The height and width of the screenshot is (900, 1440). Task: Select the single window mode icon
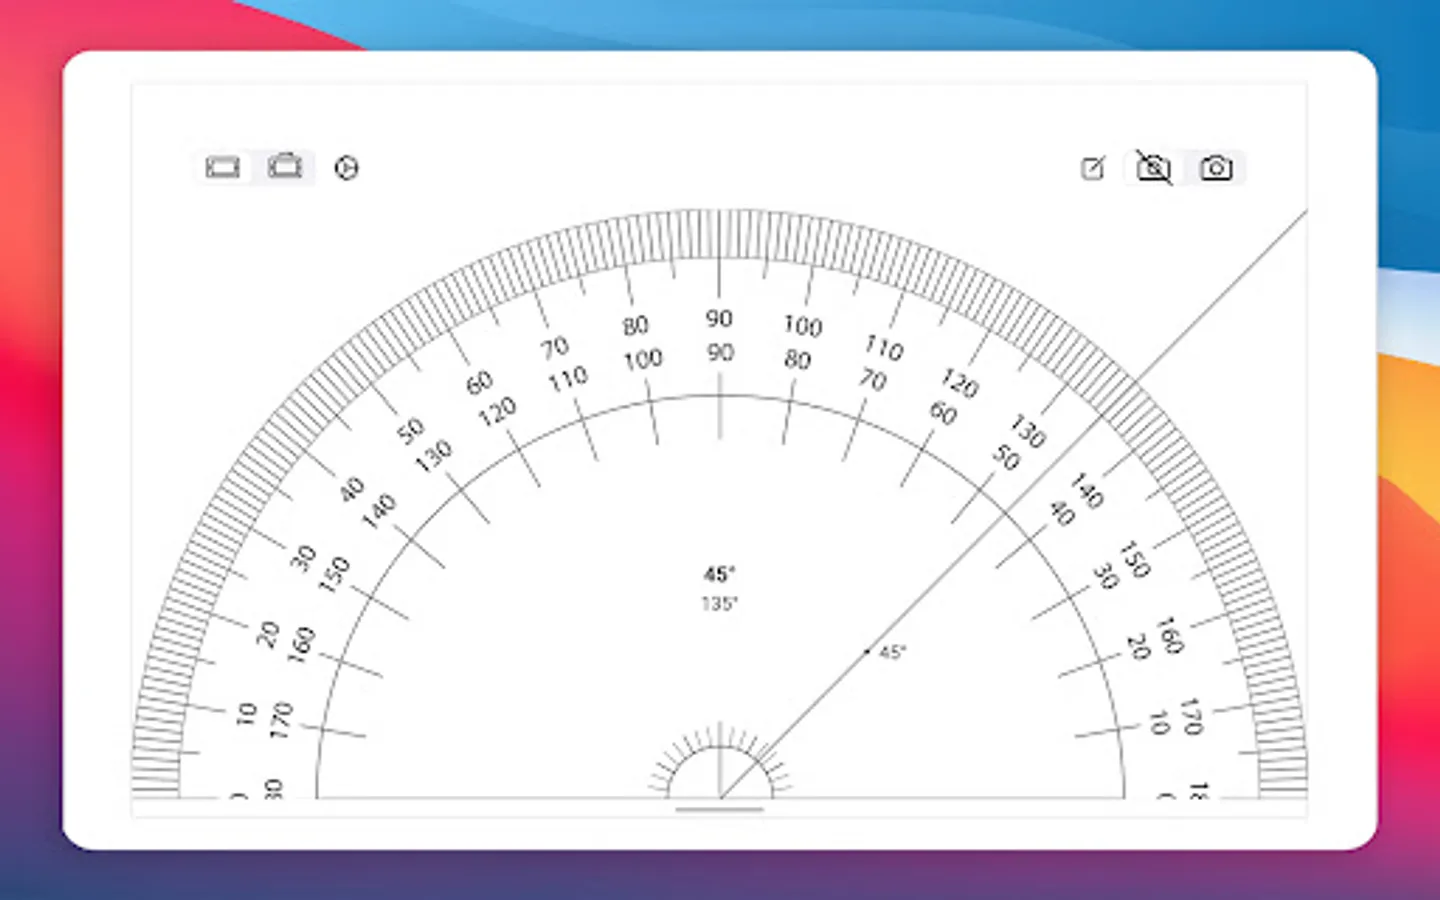(x=222, y=167)
